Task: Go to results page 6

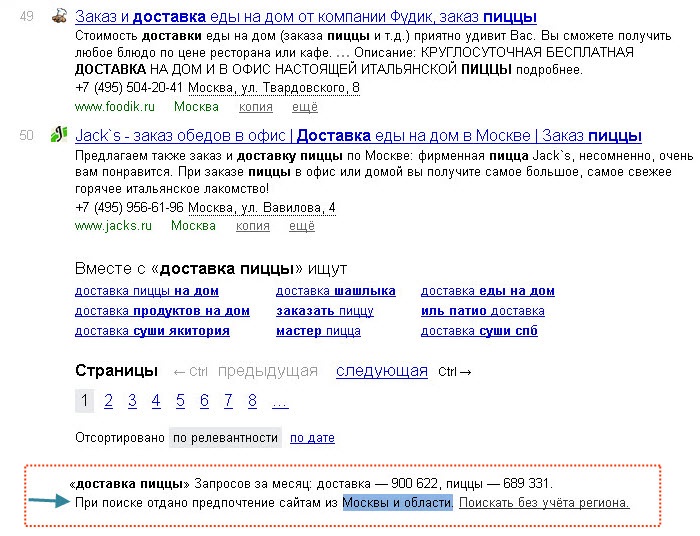Action: [204, 401]
